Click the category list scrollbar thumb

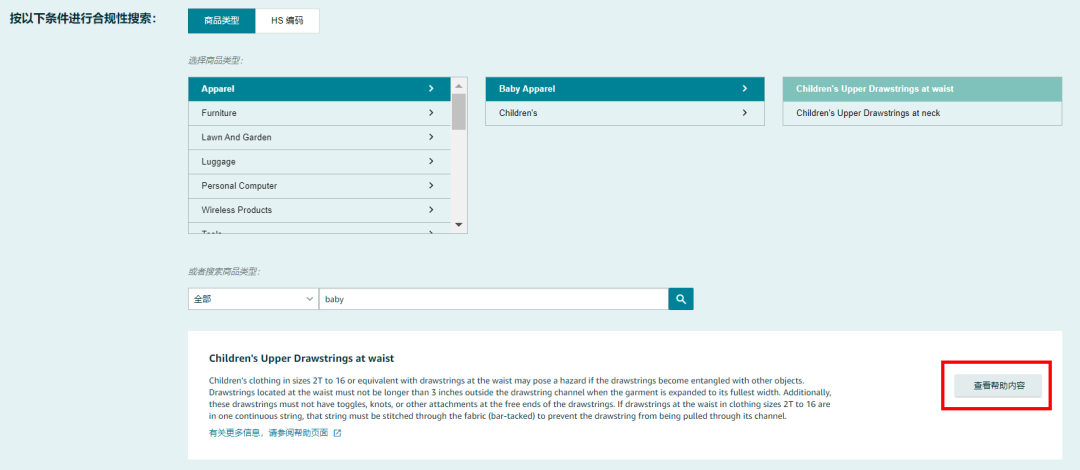pos(459,112)
